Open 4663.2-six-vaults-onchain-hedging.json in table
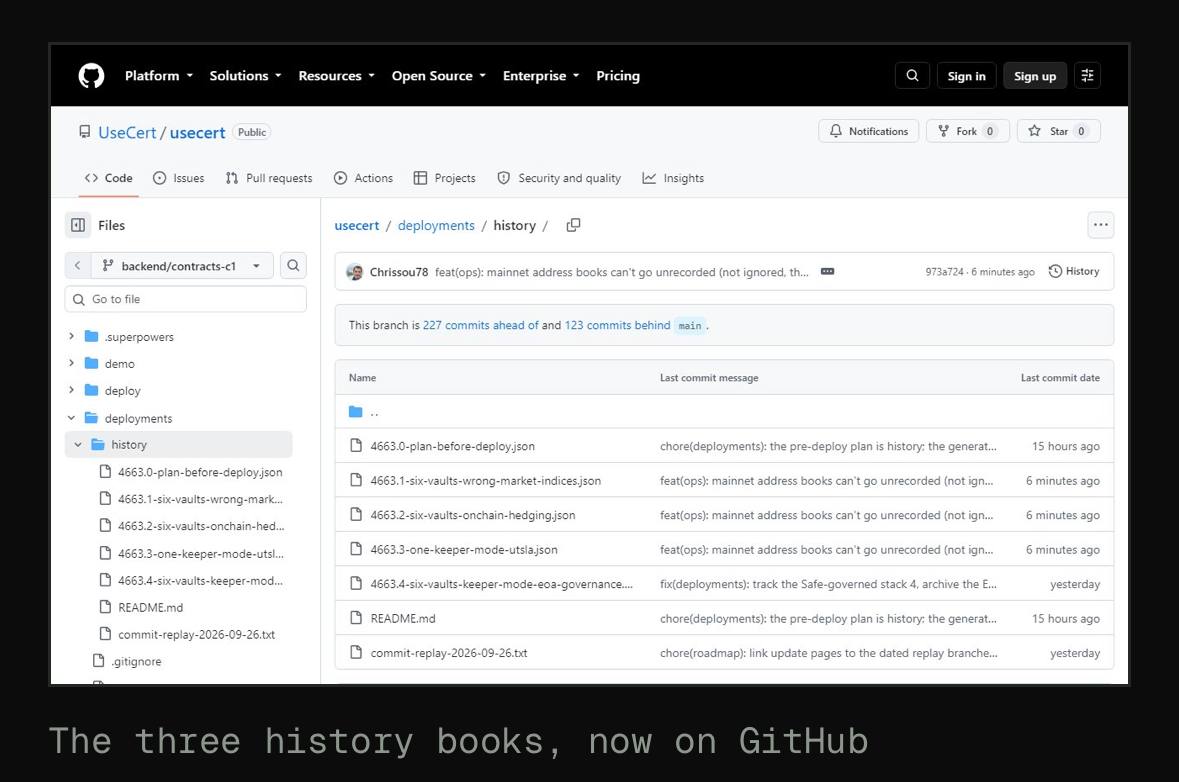 click(x=472, y=515)
